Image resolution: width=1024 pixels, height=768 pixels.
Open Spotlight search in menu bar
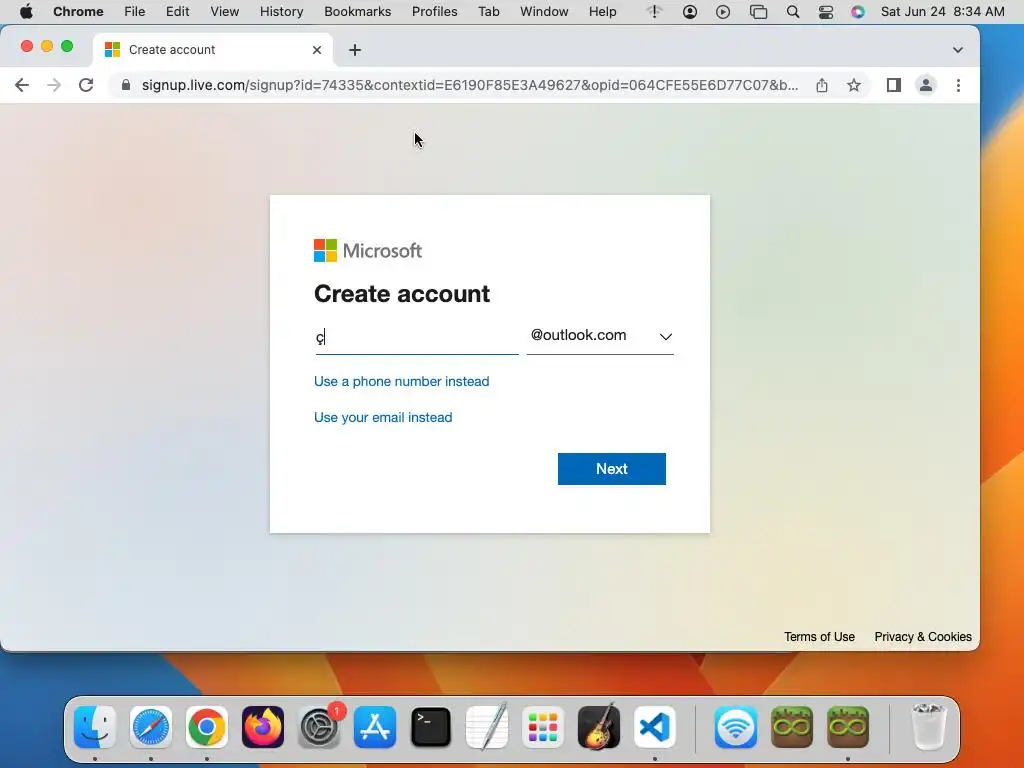(793, 12)
